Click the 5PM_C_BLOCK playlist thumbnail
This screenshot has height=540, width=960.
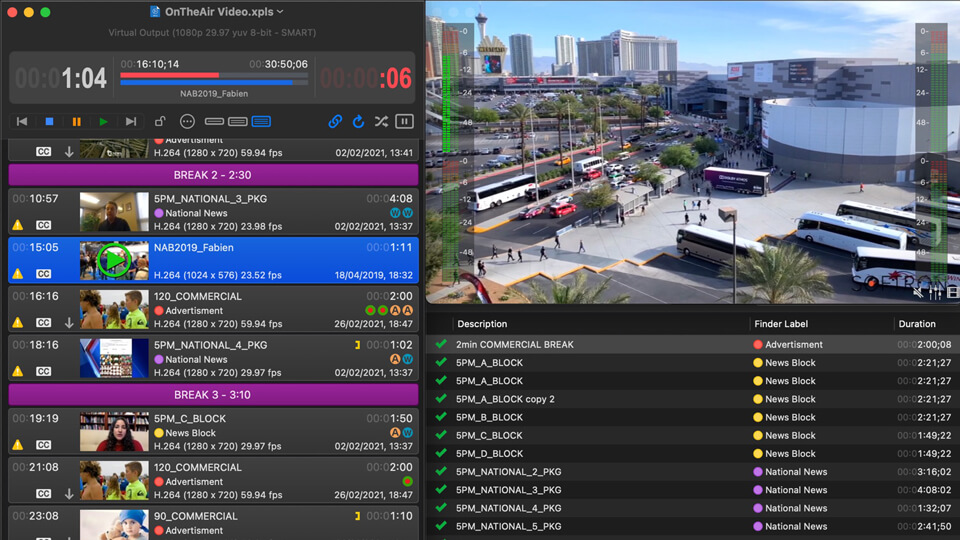(x=114, y=432)
